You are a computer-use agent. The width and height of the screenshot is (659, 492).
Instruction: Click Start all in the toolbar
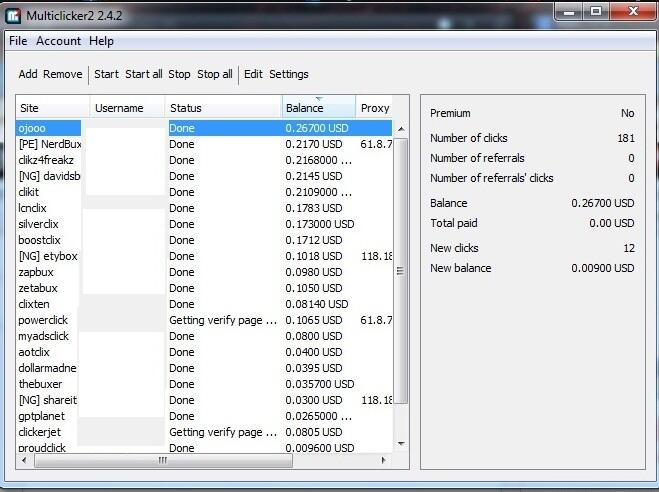coord(144,74)
